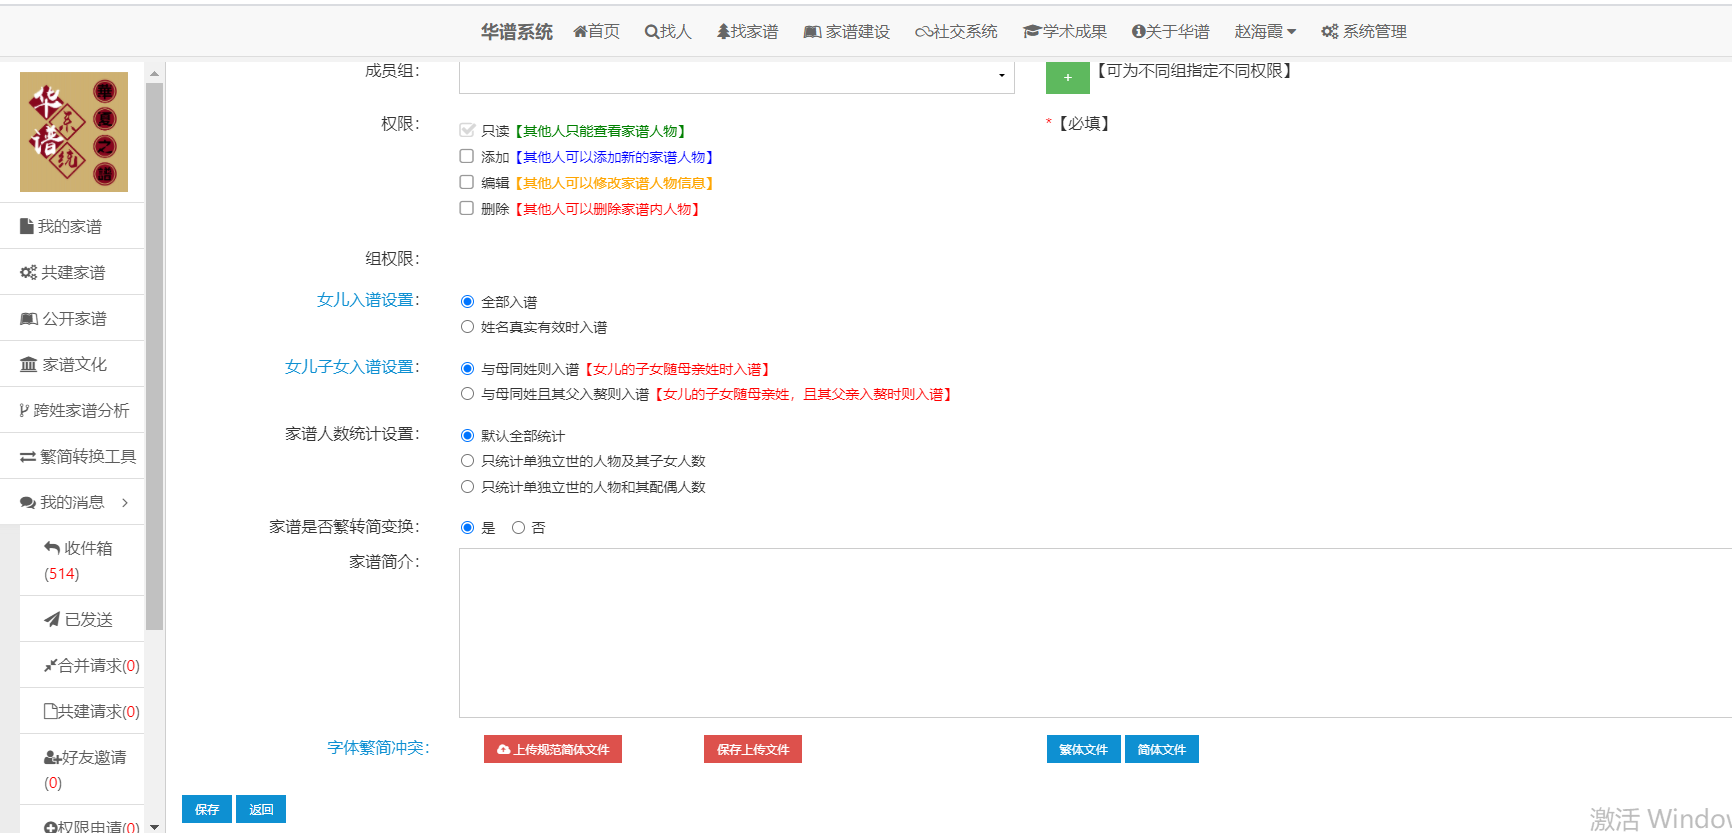
Task: Click the green plus add group button
Action: (1068, 77)
